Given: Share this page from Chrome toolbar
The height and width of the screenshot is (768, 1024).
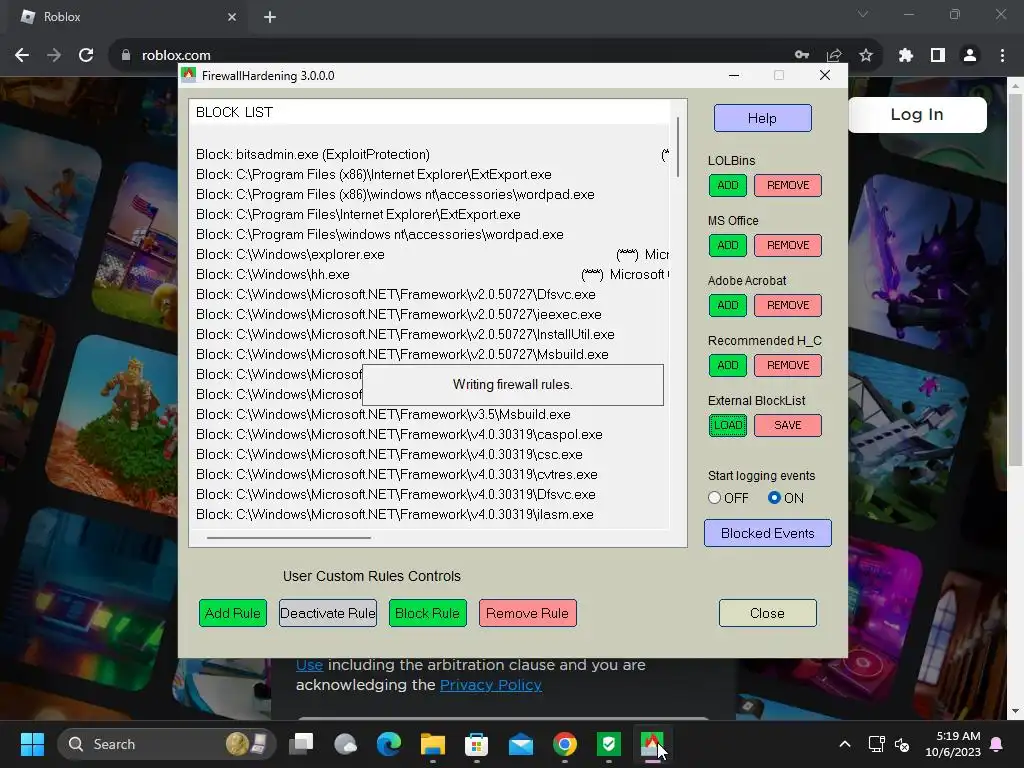Looking at the screenshot, I should (x=834, y=56).
